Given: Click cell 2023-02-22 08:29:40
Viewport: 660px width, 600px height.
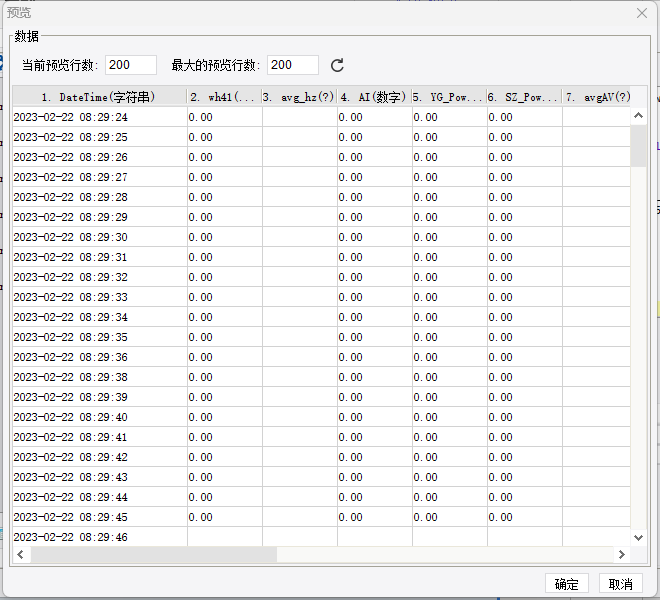Looking at the screenshot, I should coord(100,417).
